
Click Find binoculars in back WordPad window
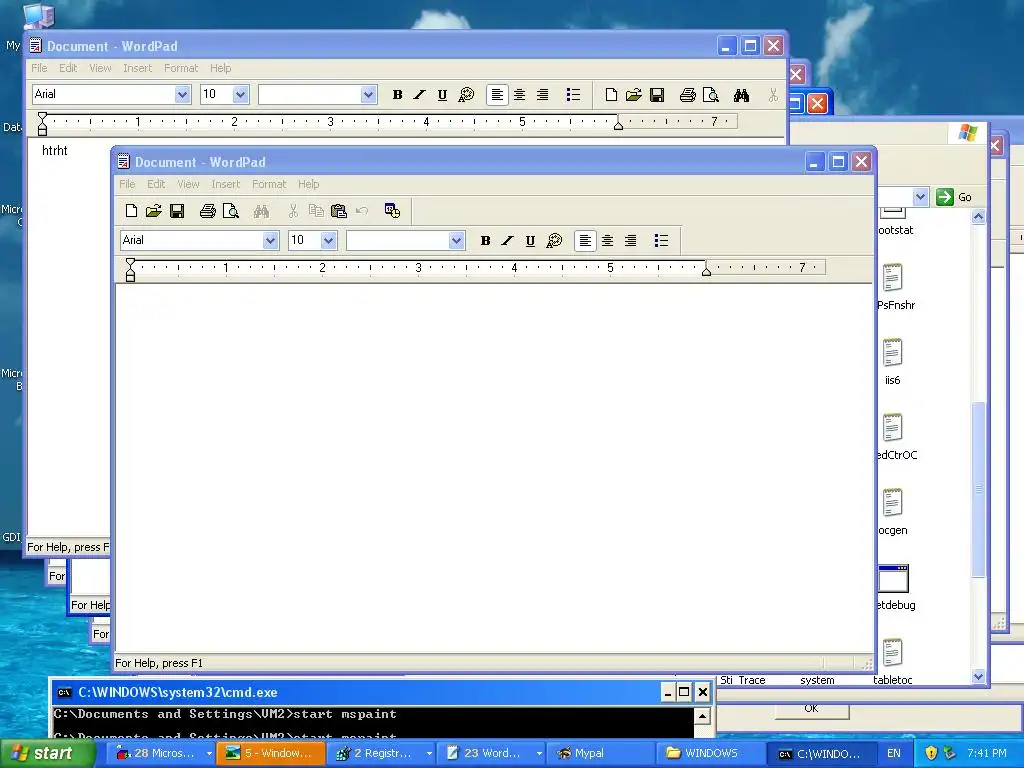[741, 95]
